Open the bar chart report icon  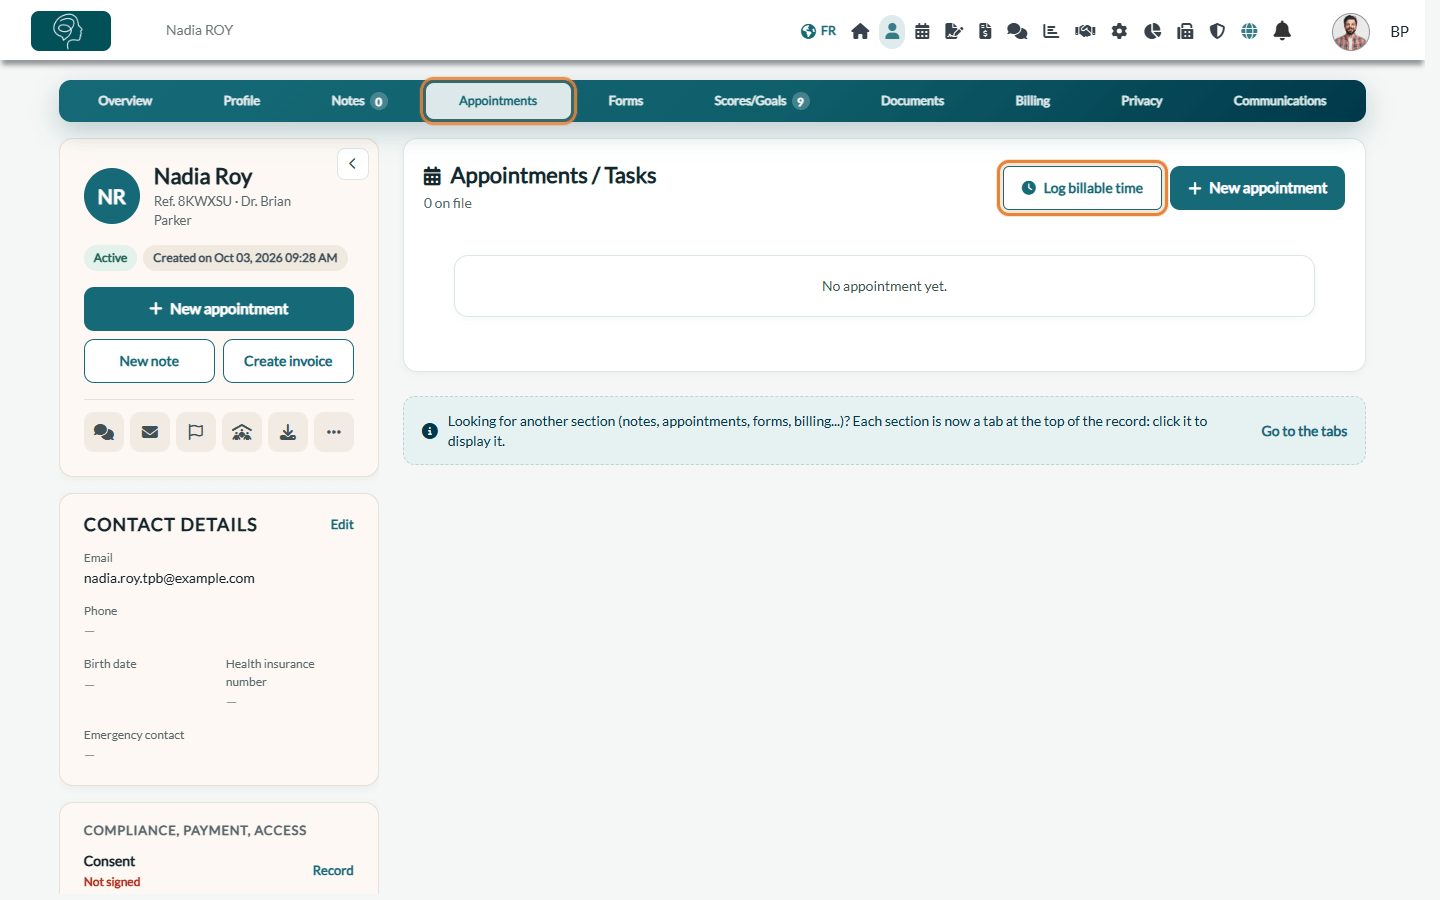pos(1051,31)
